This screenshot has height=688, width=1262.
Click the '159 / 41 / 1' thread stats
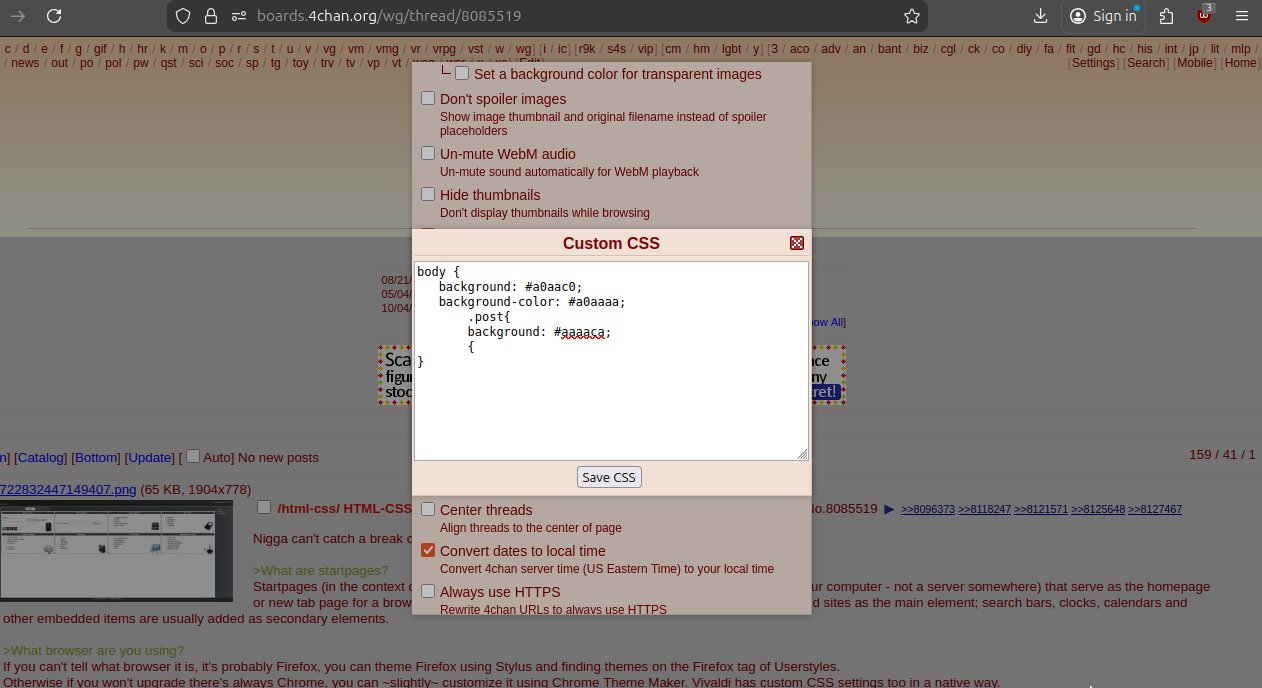1222,454
